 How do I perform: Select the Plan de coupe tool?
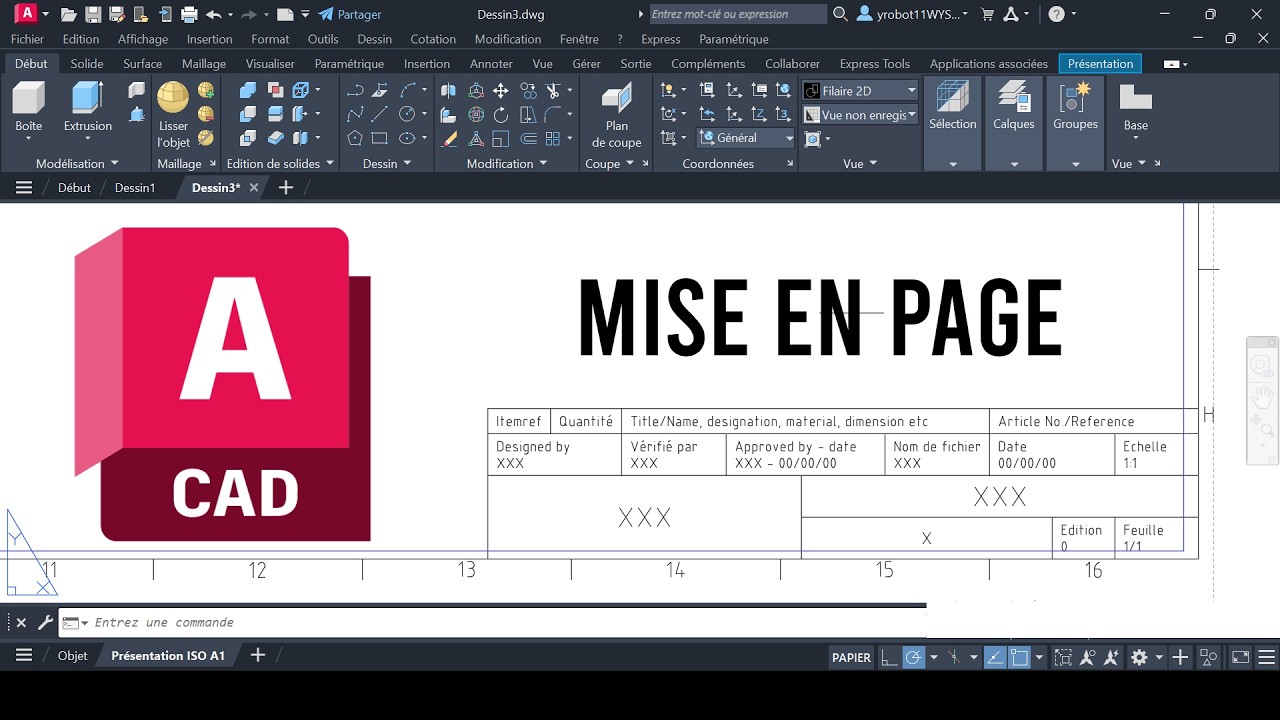[617, 115]
